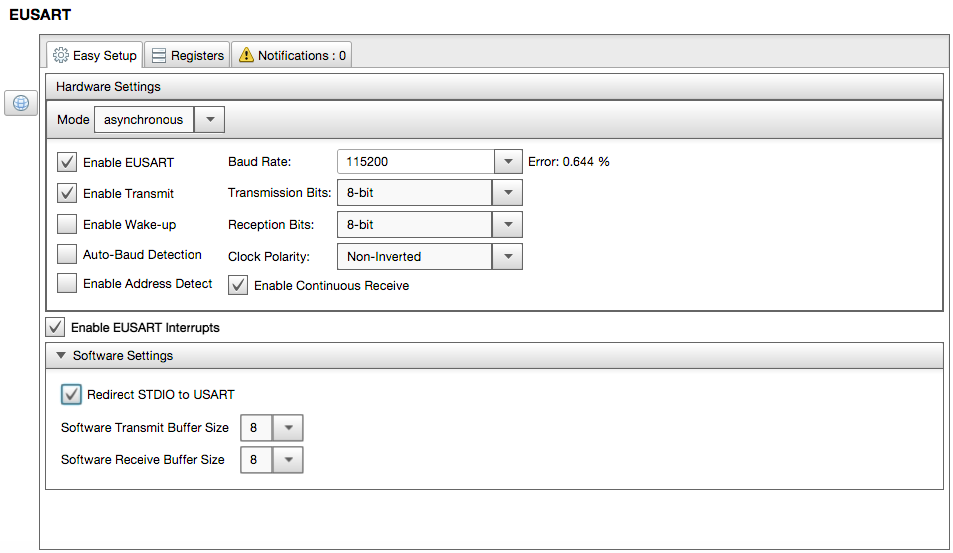Open the Mode asynchronous dropdown
The image size is (953, 553).
(209, 120)
